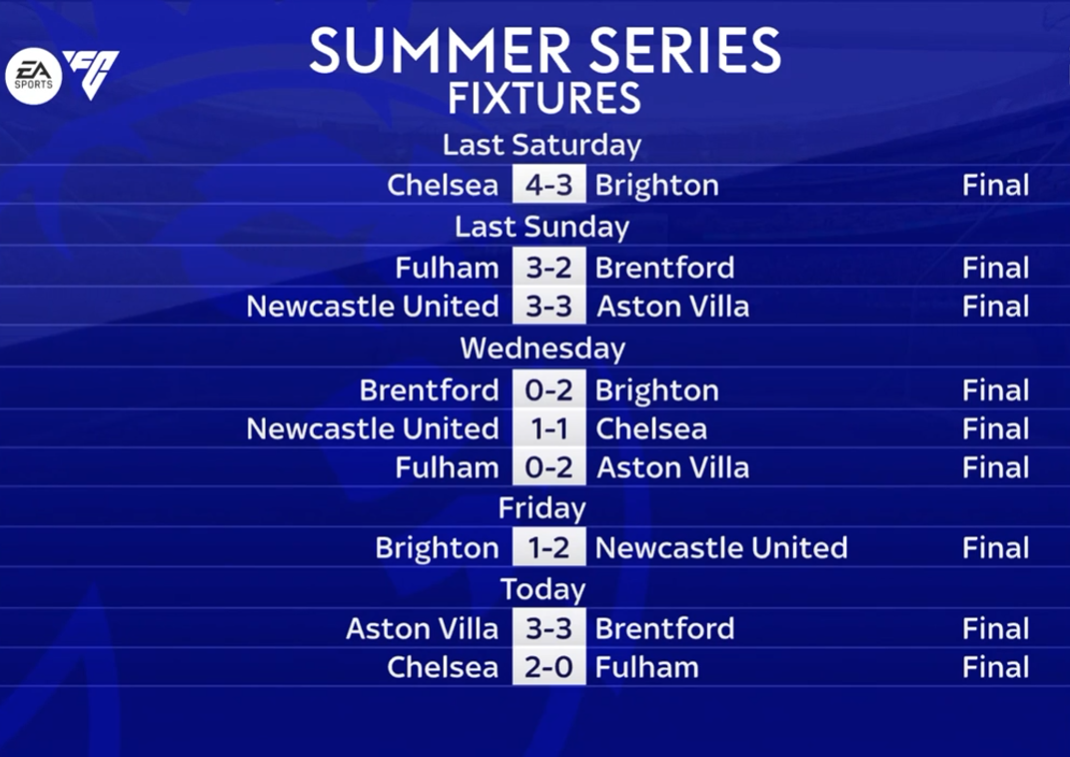Select the Brighton 1-2 Newcastle score box
The image size is (1070, 757).
tap(549, 547)
